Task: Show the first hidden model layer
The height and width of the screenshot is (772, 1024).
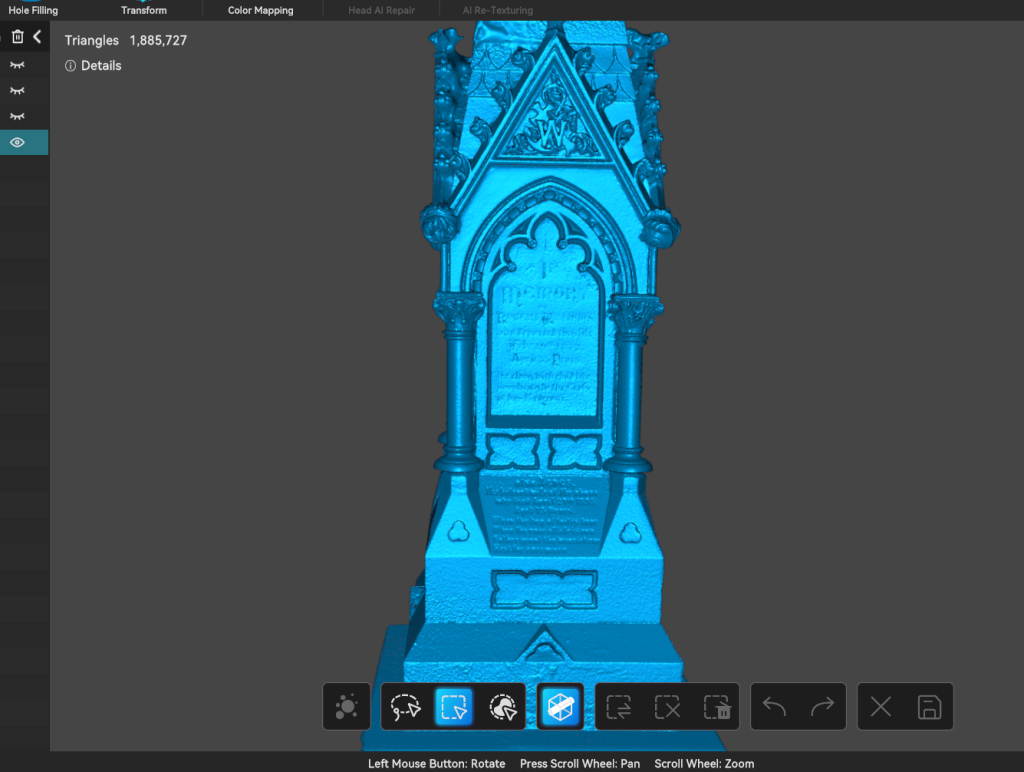Action: (17, 65)
